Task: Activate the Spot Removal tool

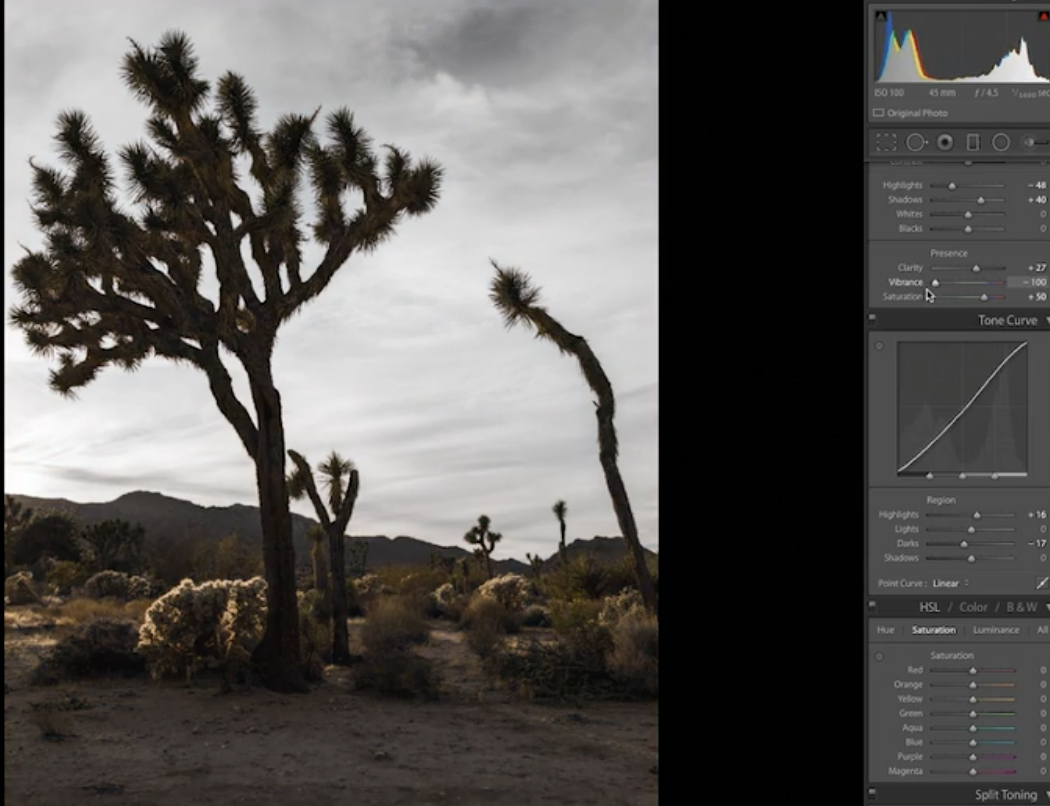Action: [x=915, y=143]
